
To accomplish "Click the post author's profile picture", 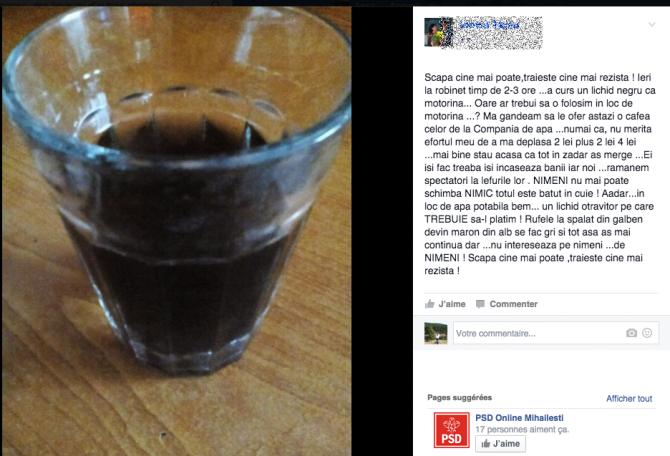I will coord(436,32).
